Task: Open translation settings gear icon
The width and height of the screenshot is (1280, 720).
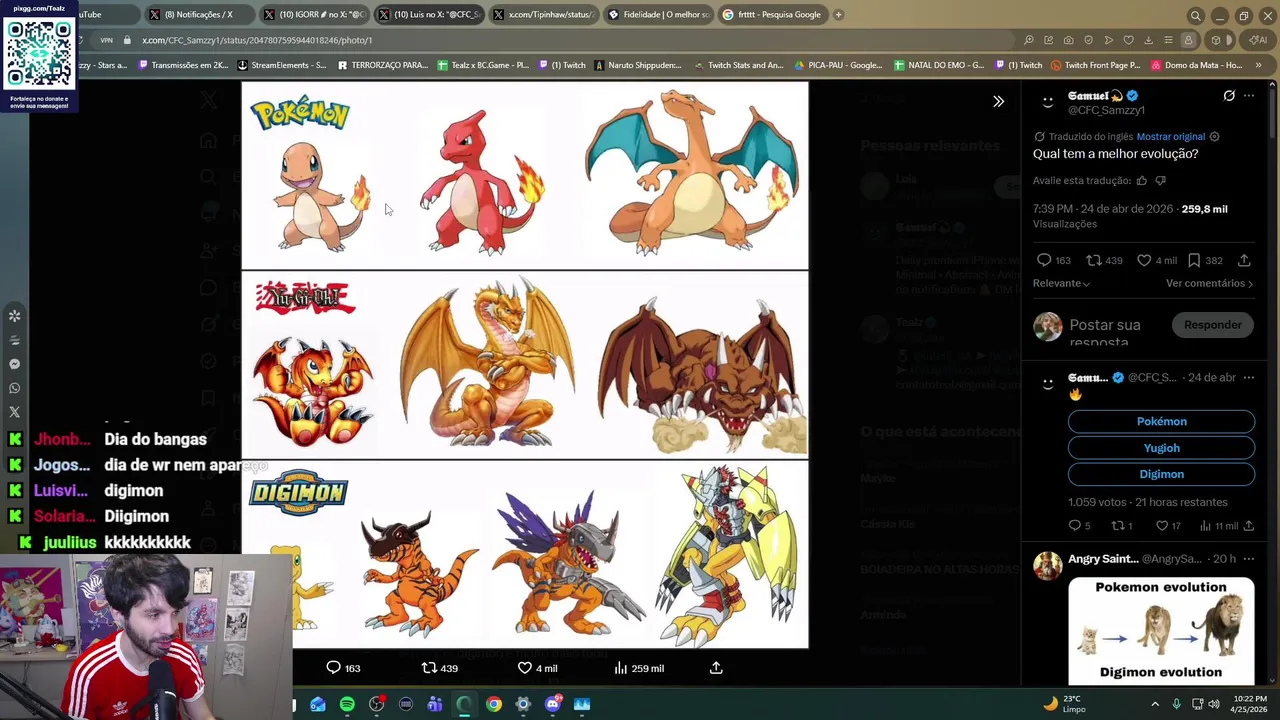Action: 1214,136
